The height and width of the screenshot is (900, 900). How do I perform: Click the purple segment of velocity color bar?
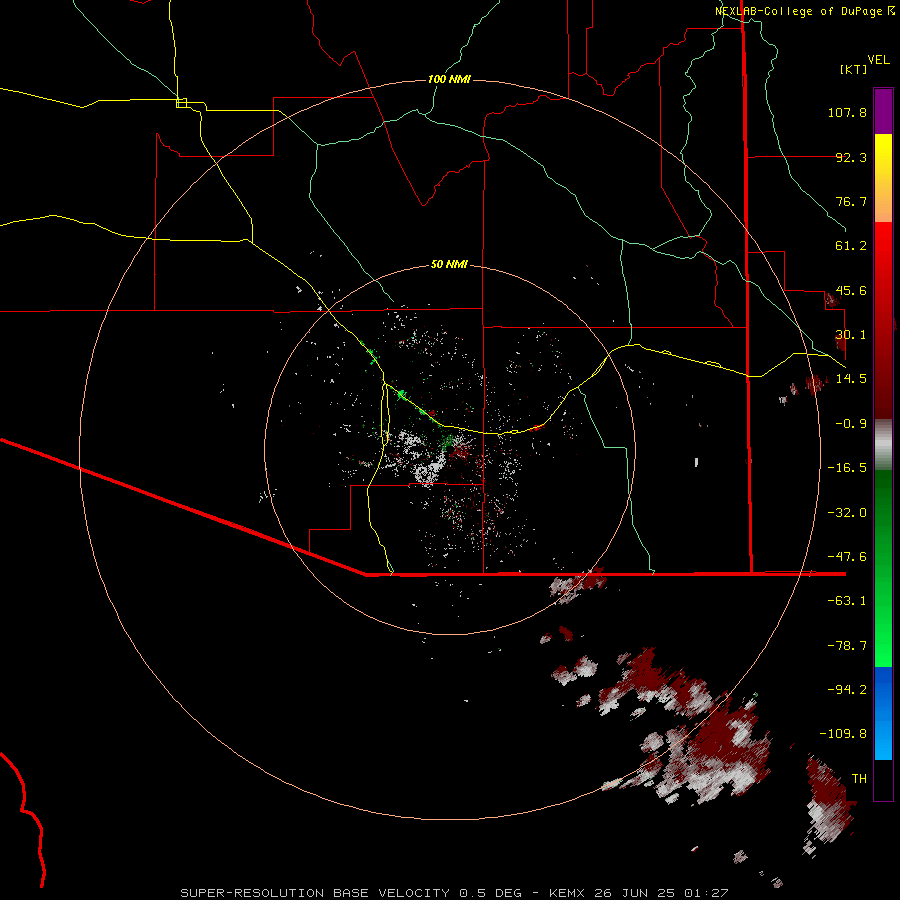[x=883, y=111]
